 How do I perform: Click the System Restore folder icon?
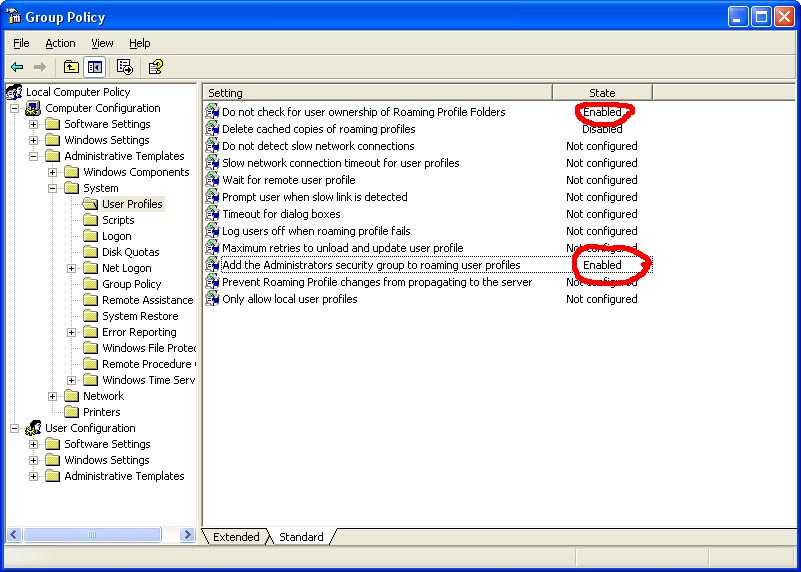pos(90,316)
